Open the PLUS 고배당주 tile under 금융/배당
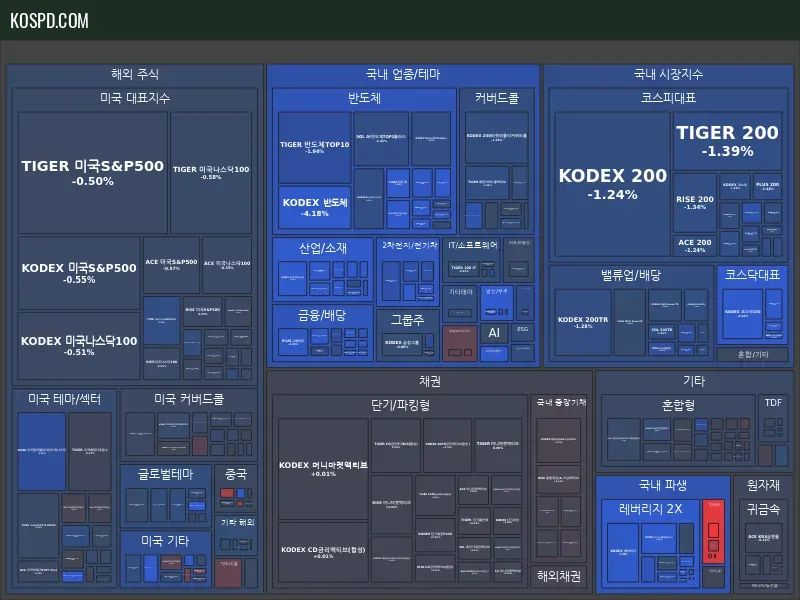The image size is (800, 600). pyautogui.click(x=293, y=342)
